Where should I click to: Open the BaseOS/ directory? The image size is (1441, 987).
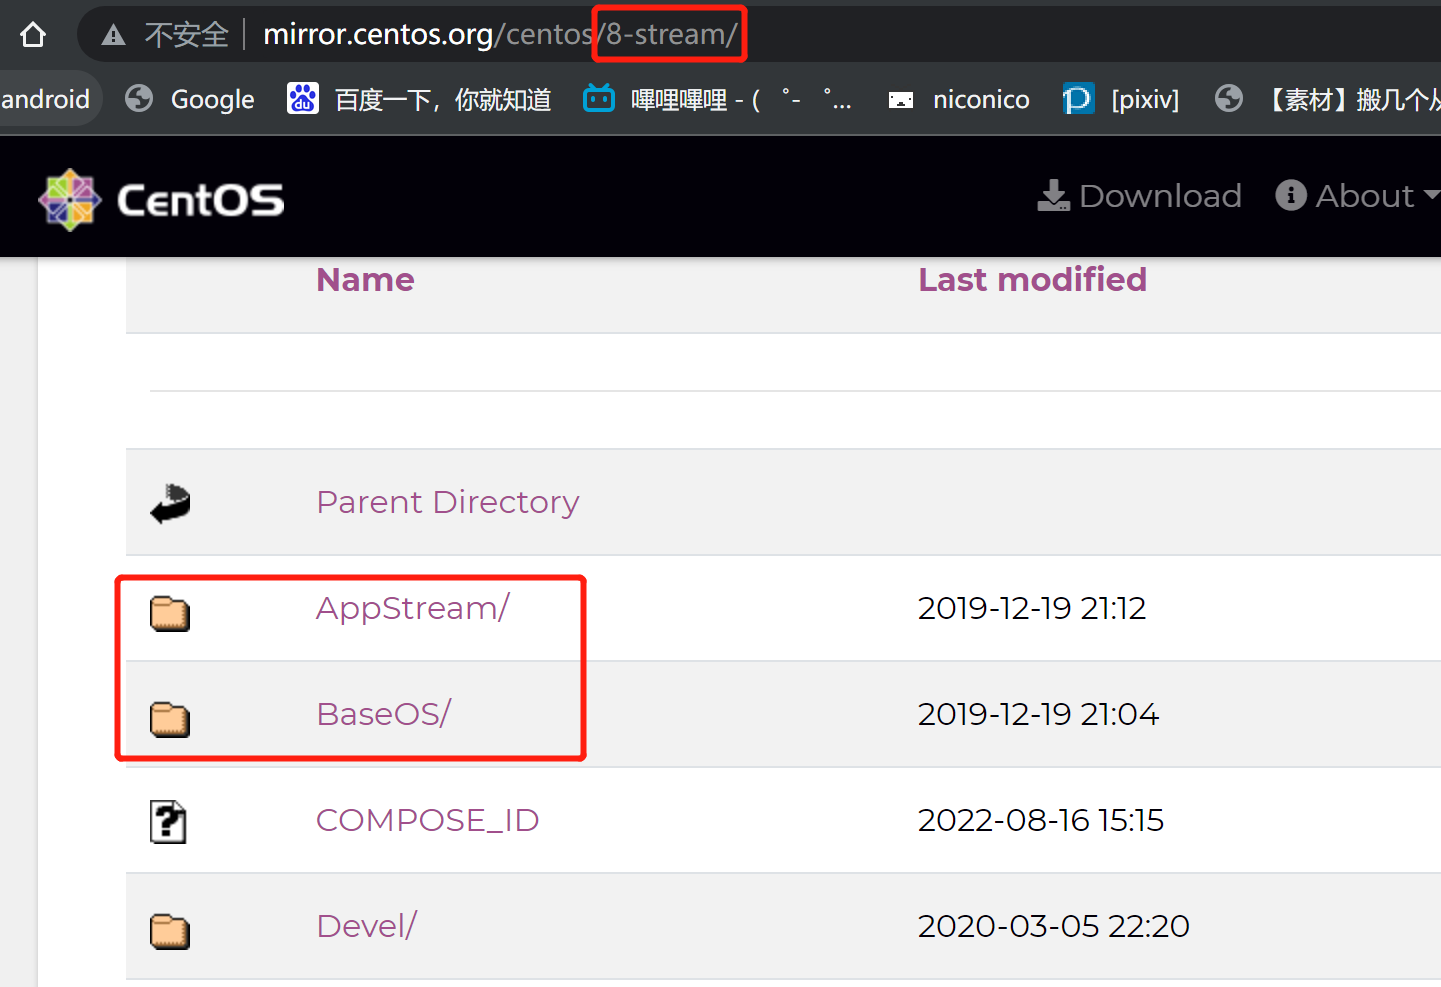384,714
